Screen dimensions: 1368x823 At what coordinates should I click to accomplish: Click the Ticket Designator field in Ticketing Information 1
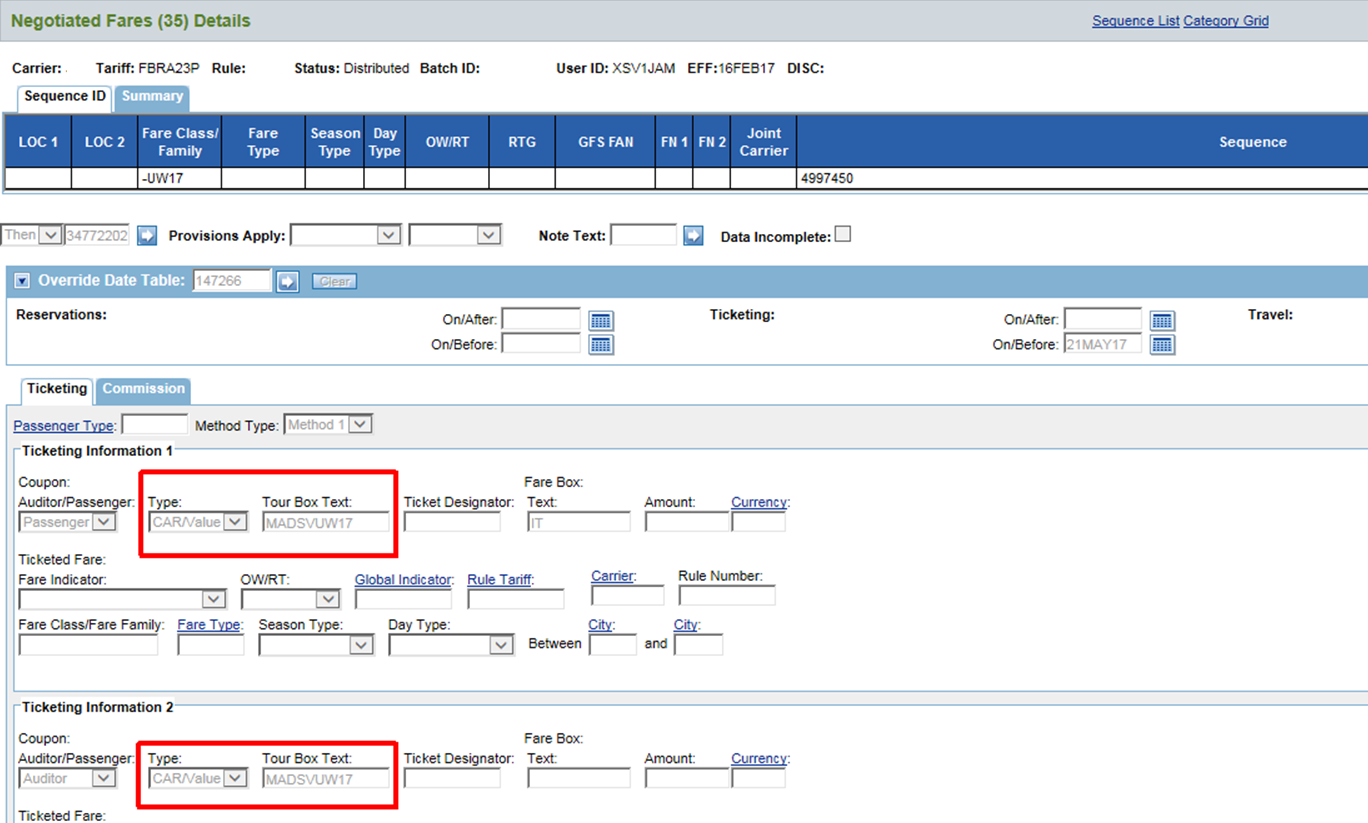tap(452, 522)
